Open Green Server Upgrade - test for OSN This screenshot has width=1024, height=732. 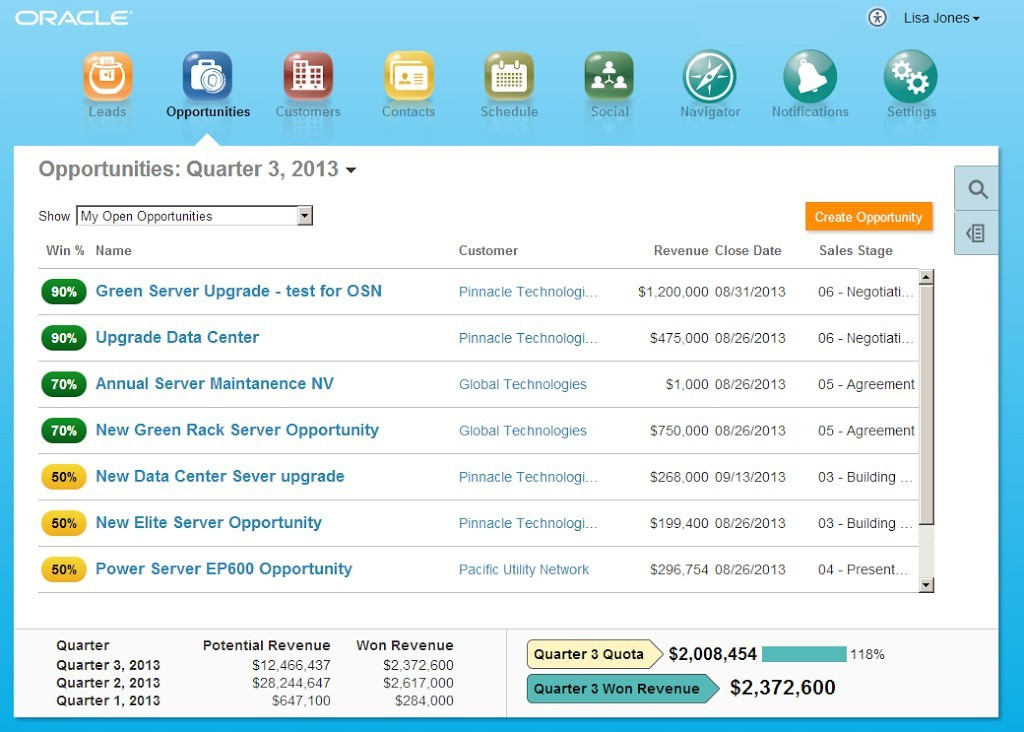click(x=238, y=291)
